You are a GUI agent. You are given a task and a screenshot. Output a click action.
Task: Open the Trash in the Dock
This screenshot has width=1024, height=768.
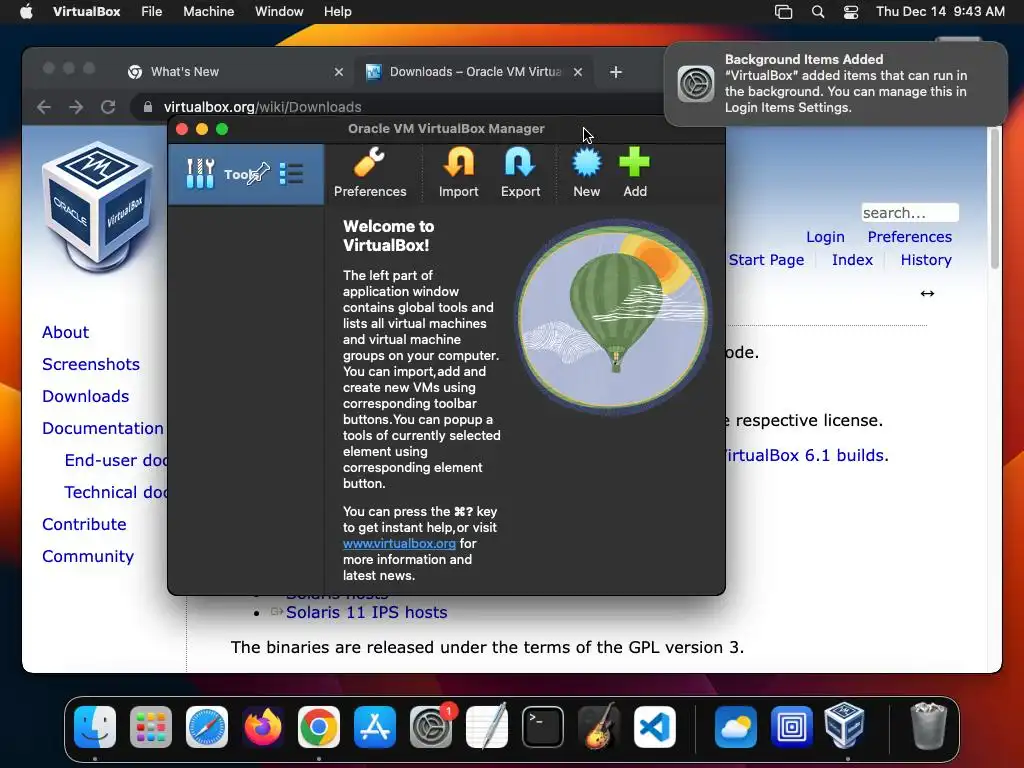928,726
